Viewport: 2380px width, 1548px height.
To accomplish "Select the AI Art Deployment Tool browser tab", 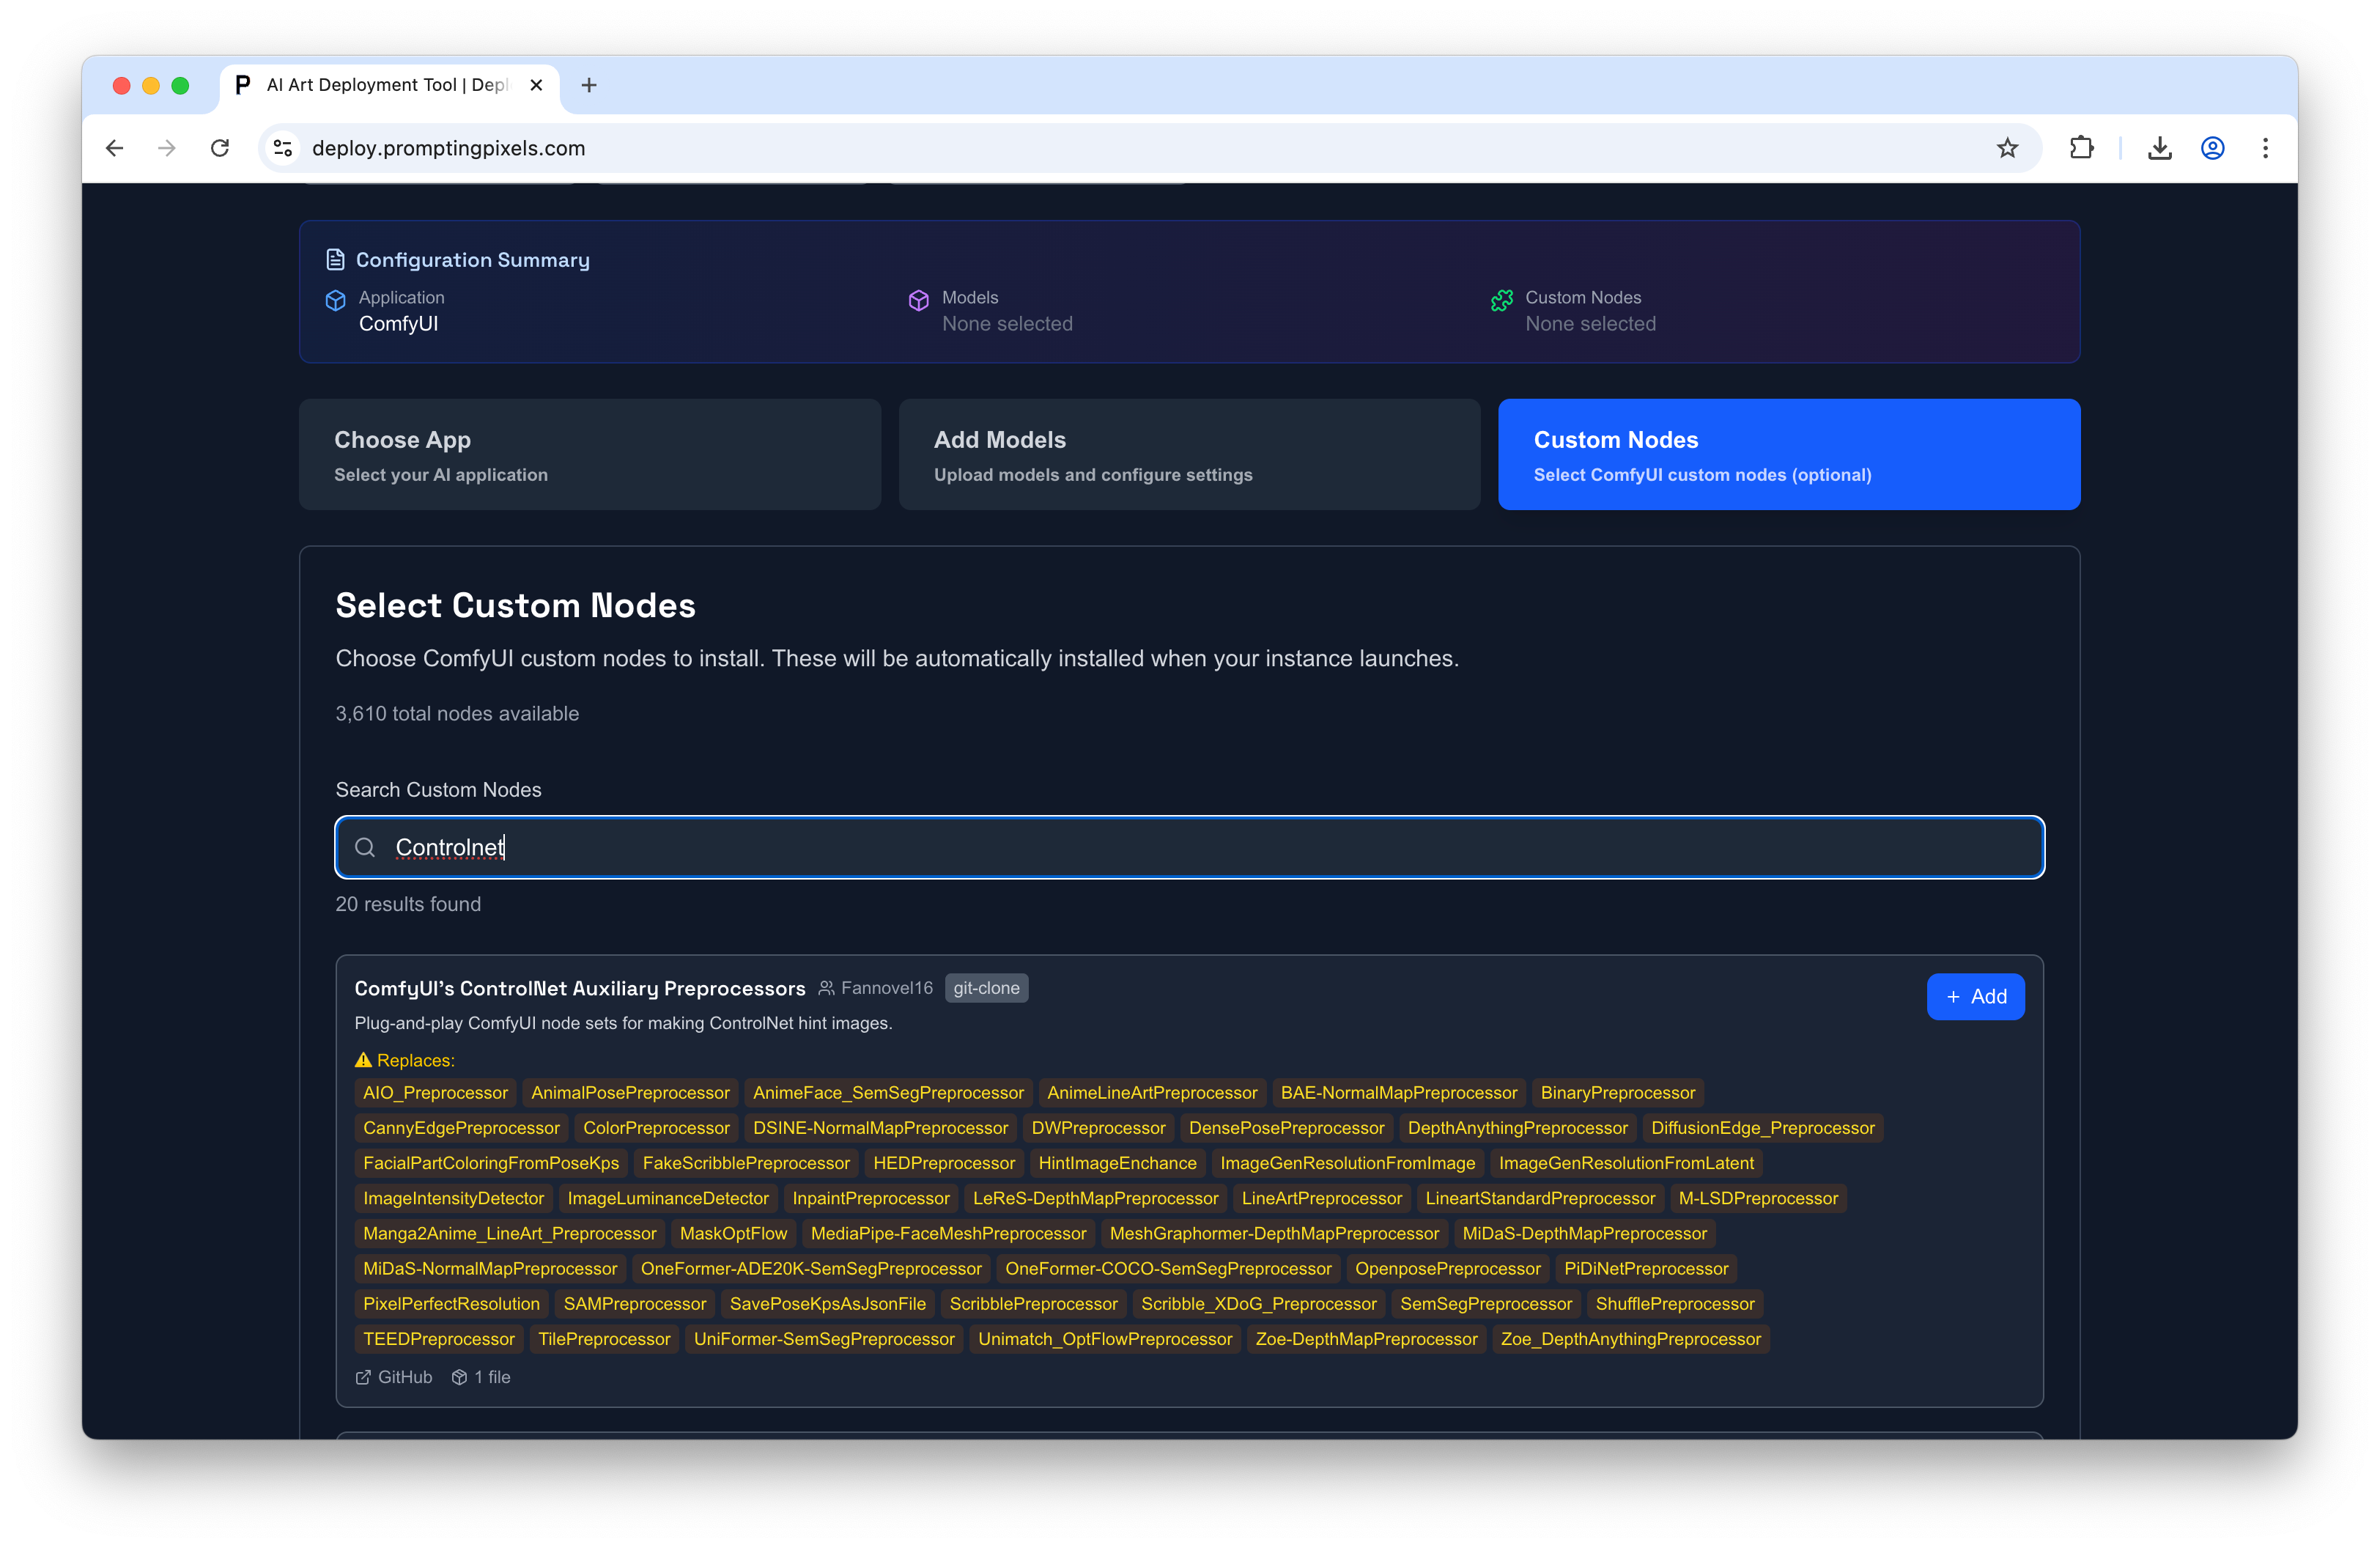I will pyautogui.click(x=388, y=85).
